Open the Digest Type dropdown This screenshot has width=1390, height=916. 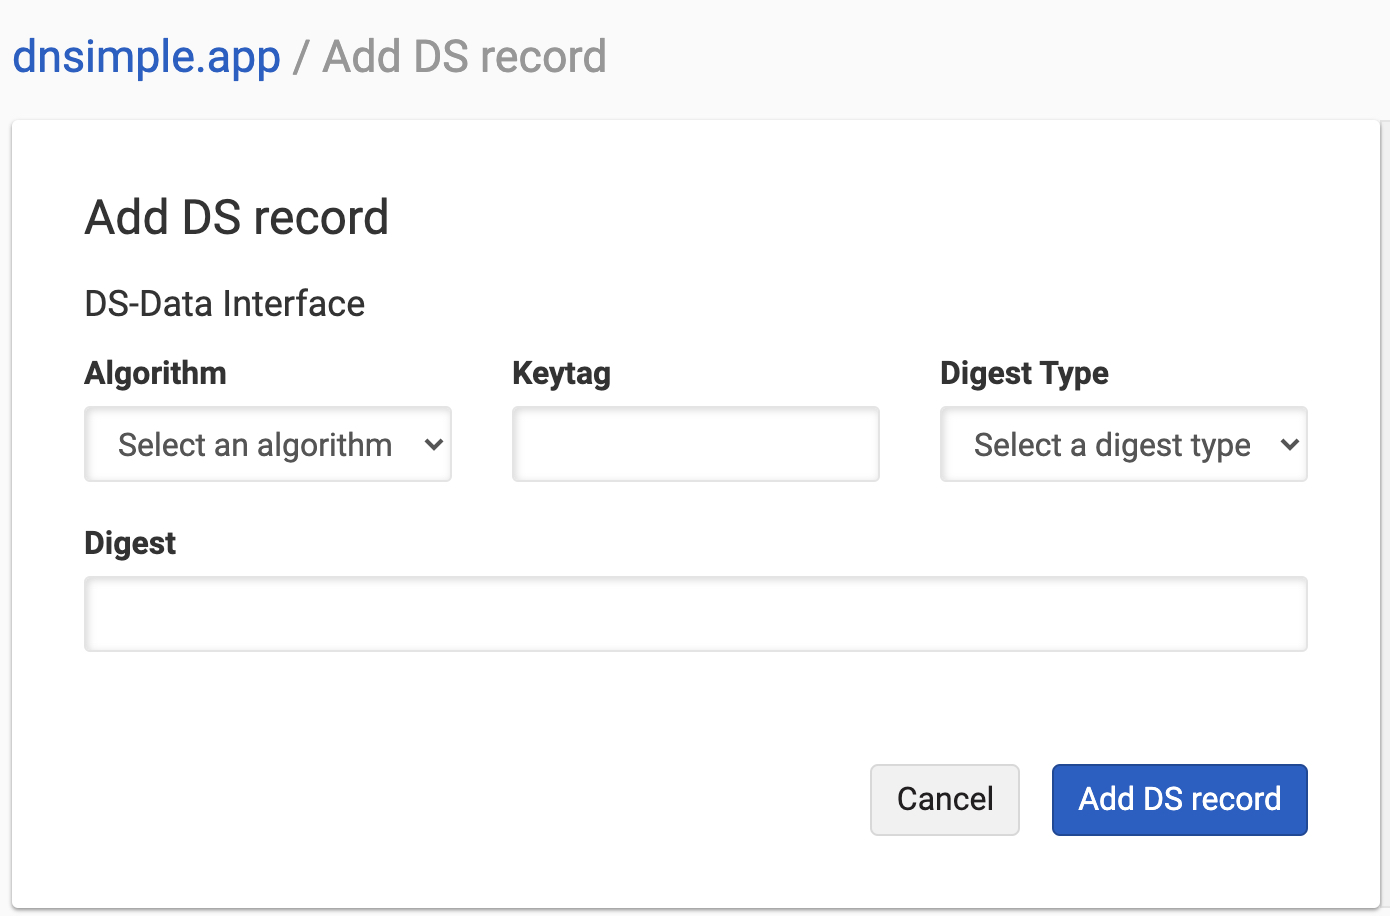tap(1122, 444)
